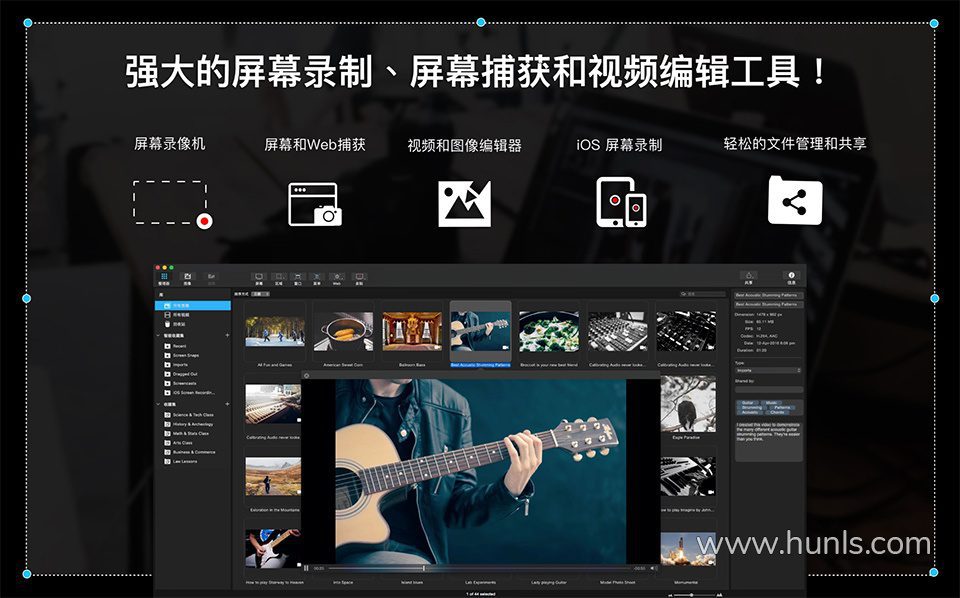Select the 窗口 window capture tool

tap(298, 278)
